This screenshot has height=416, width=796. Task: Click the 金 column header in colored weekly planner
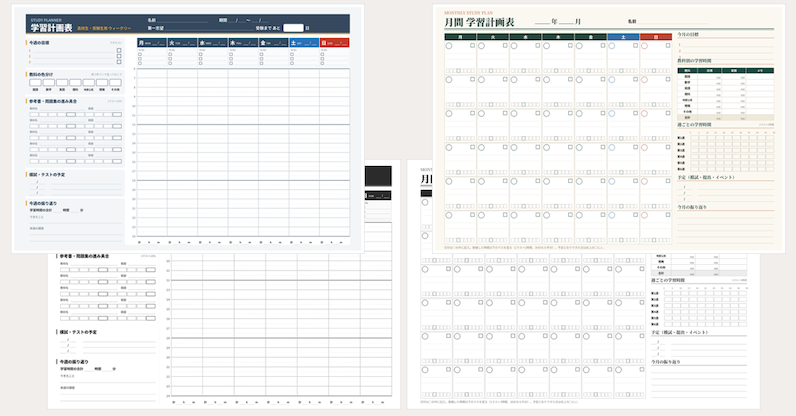(274, 43)
